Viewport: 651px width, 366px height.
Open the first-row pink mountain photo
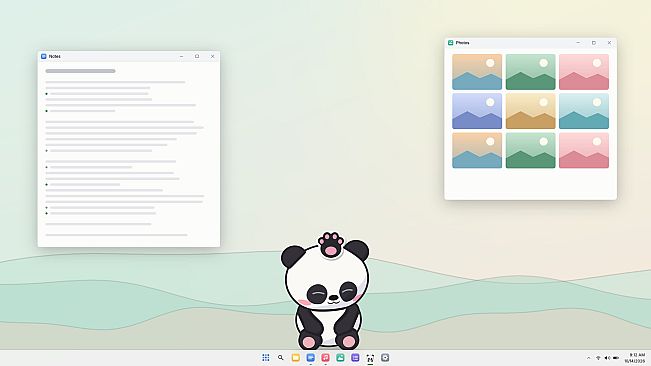(x=584, y=72)
